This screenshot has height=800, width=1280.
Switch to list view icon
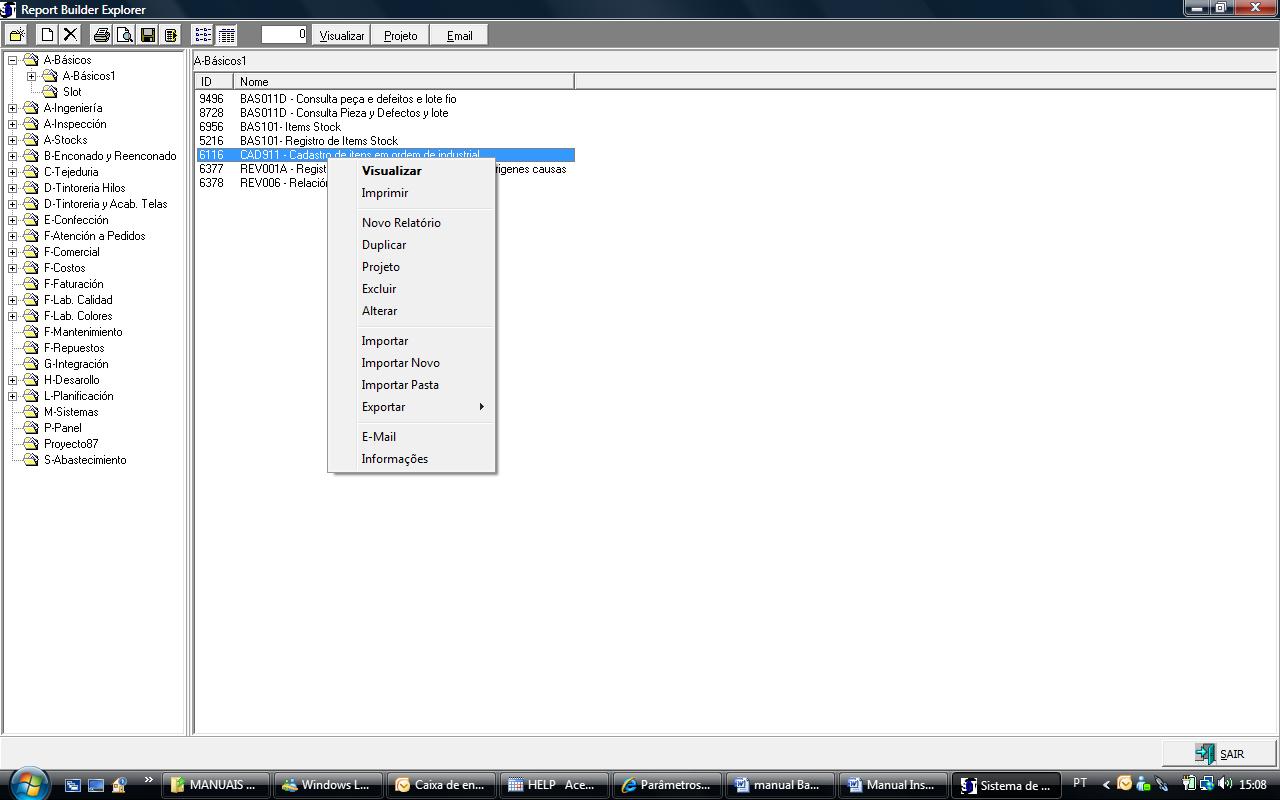coord(203,35)
